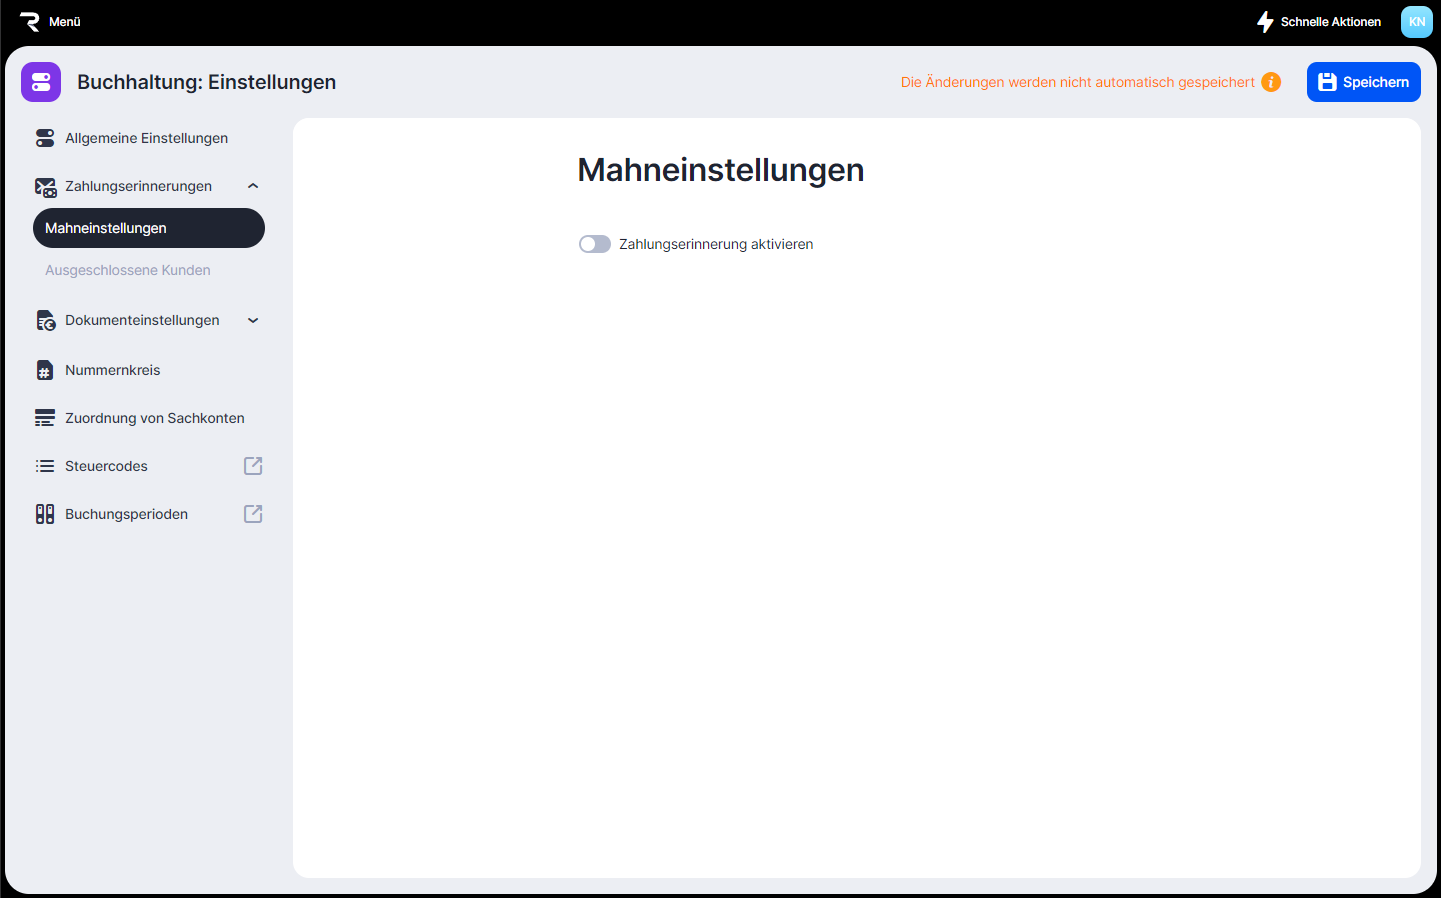This screenshot has height=898, width=1441.
Task: Open Schnelle Aktionen
Action: point(1331,22)
